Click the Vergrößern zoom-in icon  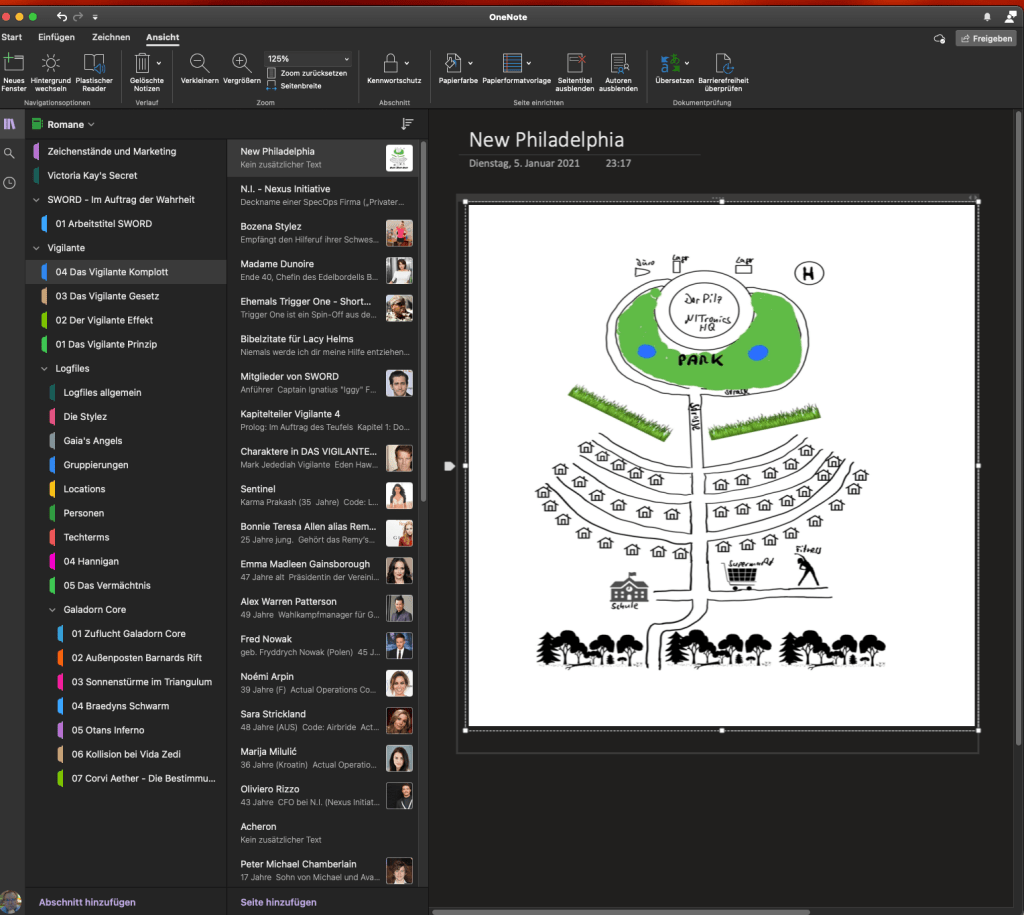[241, 64]
